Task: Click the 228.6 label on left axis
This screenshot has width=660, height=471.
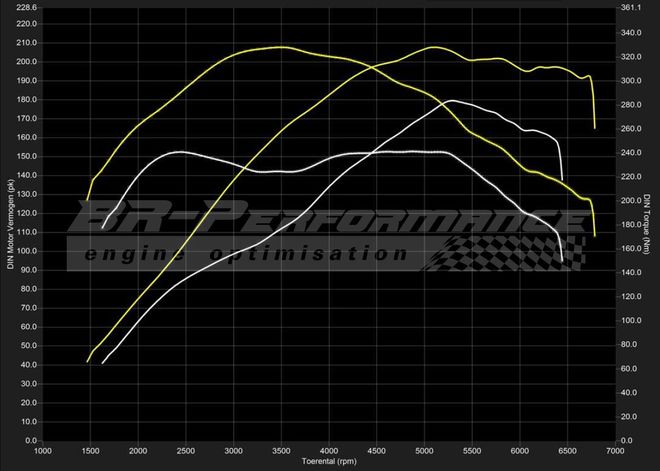Action: point(25,8)
